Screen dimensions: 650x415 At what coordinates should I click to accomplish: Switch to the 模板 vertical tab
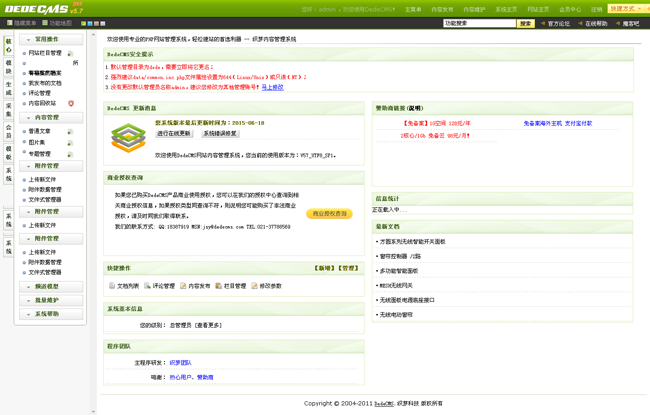[9, 153]
